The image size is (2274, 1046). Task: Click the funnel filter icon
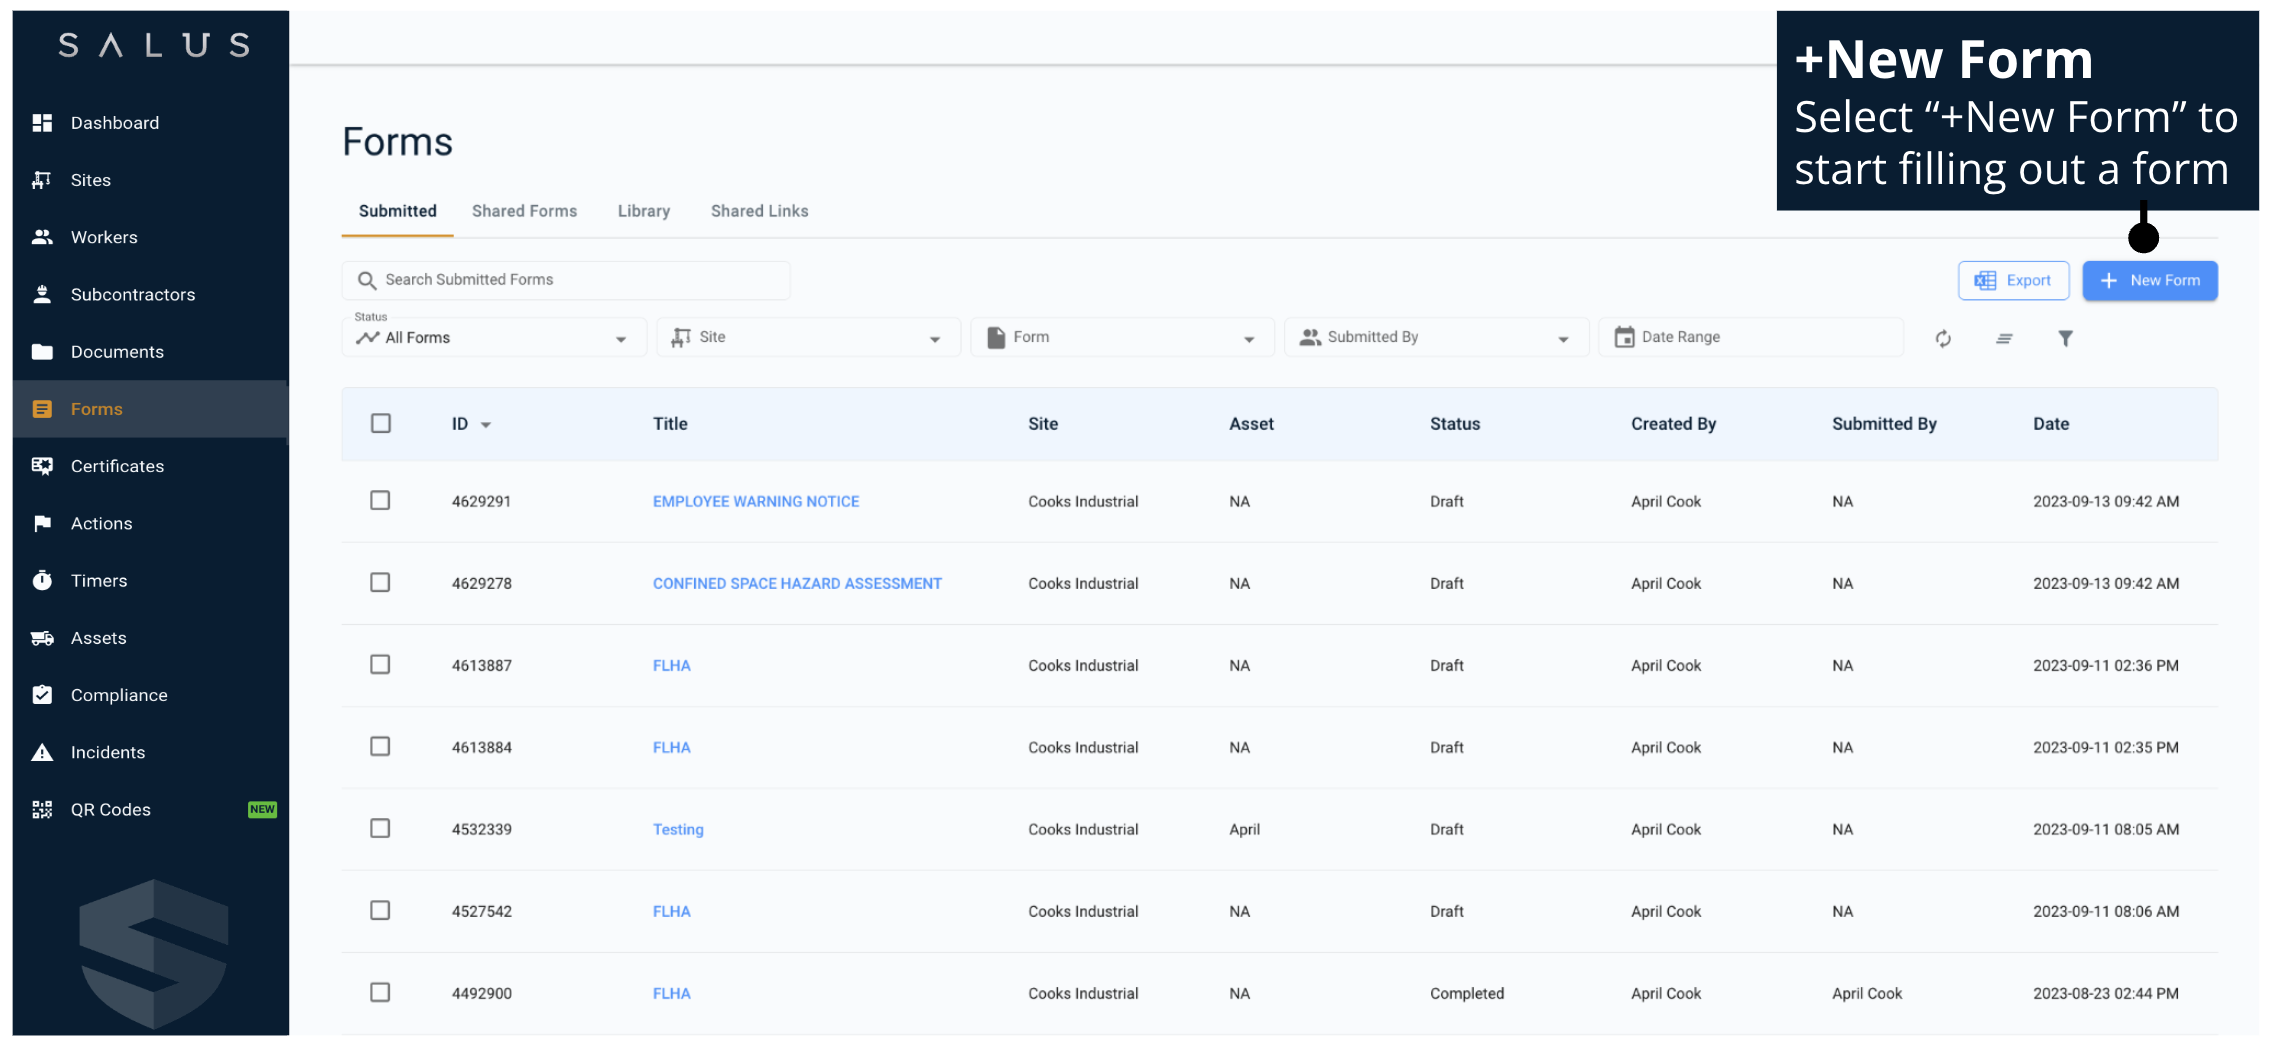tap(2065, 339)
